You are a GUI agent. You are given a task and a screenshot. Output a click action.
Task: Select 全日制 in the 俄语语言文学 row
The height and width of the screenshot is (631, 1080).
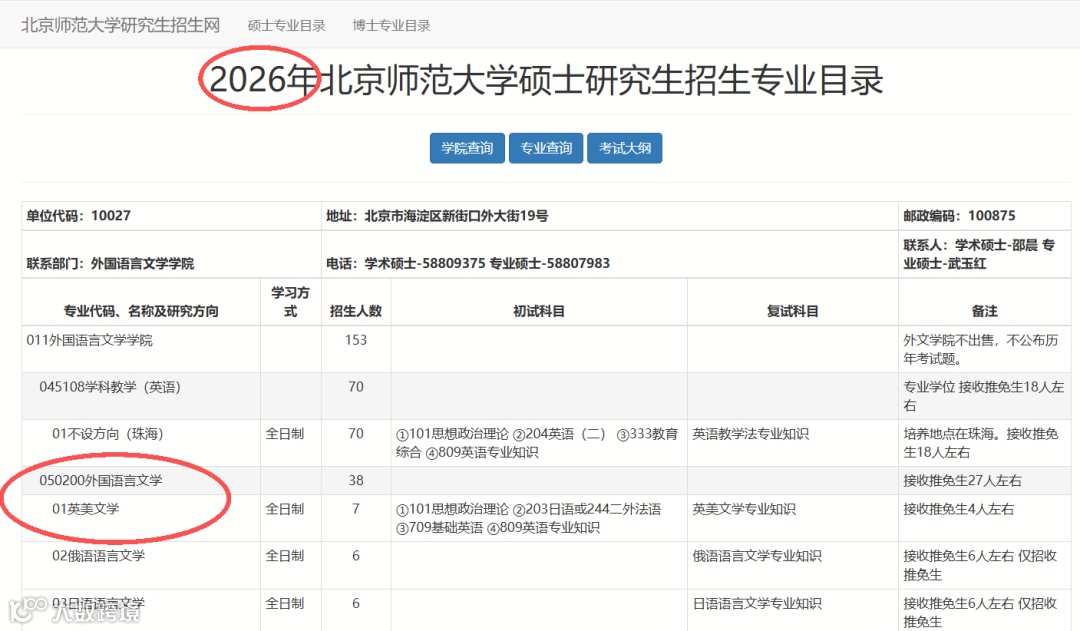pos(284,556)
